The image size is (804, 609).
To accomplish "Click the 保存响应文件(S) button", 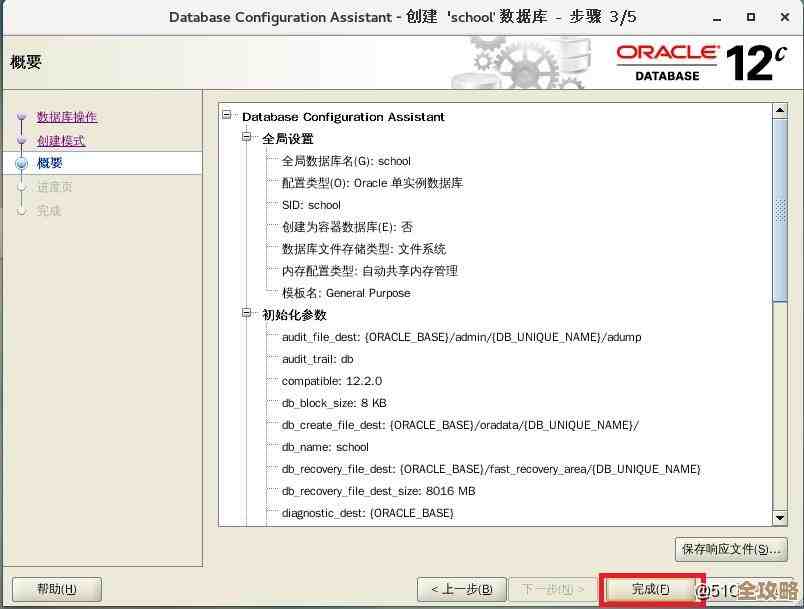I will (x=731, y=549).
